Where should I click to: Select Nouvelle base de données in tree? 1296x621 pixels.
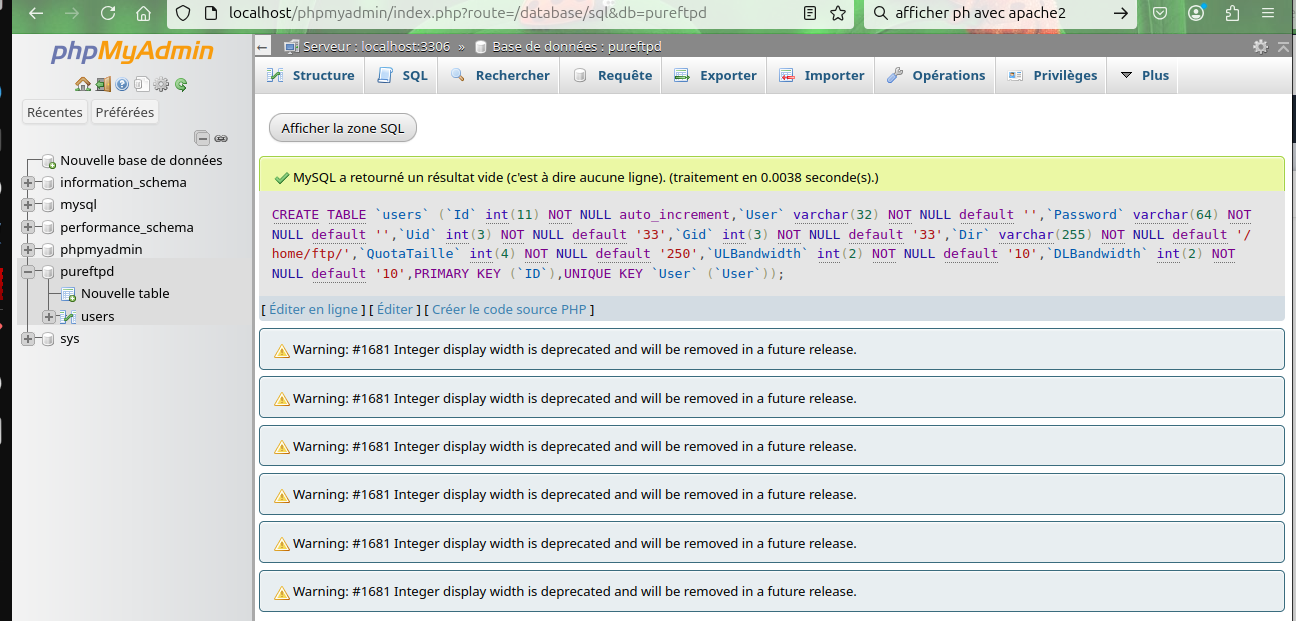(x=141, y=161)
